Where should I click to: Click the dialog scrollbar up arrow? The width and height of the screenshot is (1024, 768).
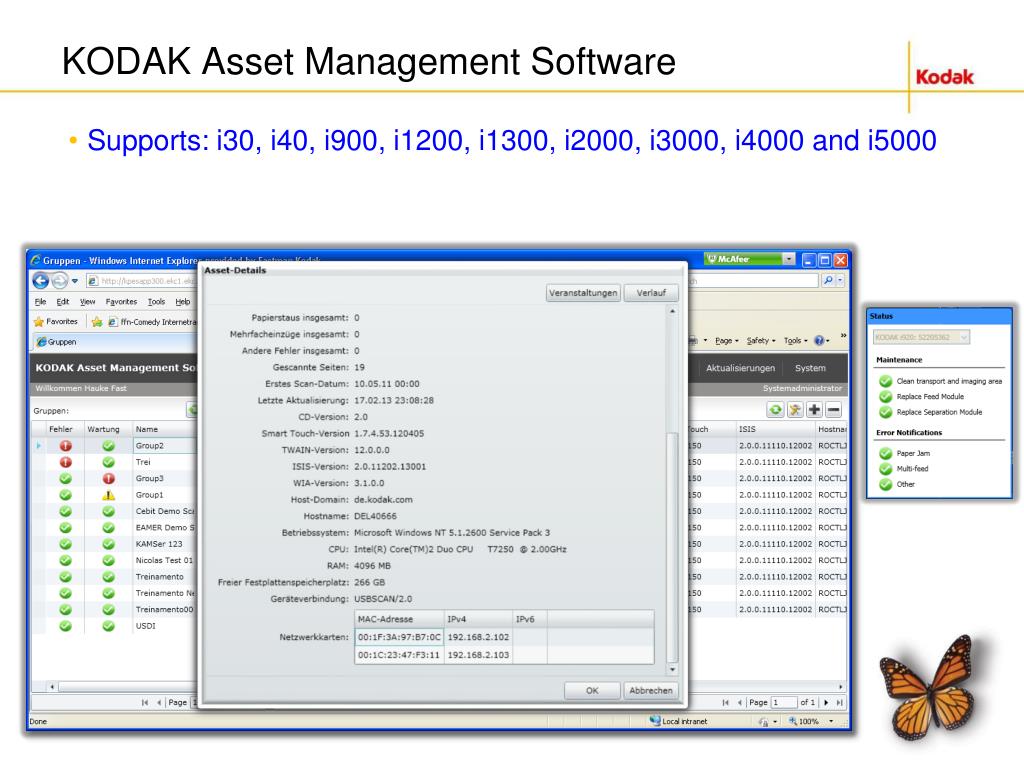(672, 312)
